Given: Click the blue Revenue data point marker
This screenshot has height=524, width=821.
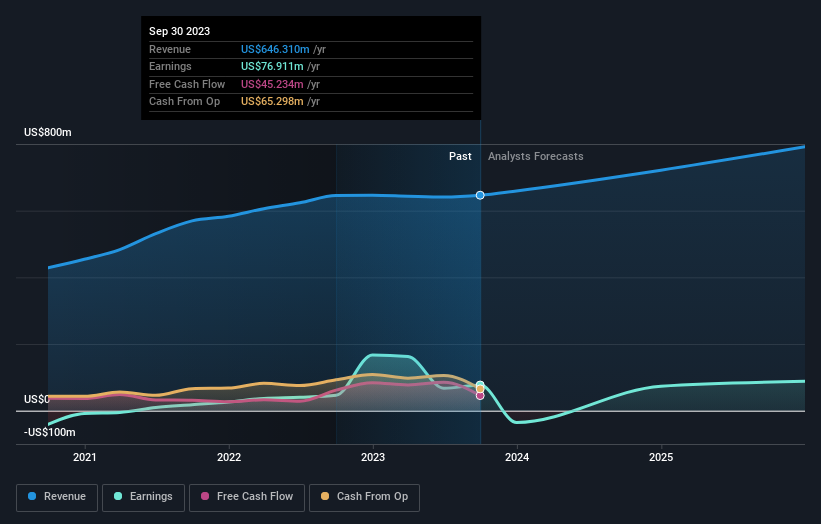Looking at the screenshot, I should pyautogui.click(x=480, y=195).
